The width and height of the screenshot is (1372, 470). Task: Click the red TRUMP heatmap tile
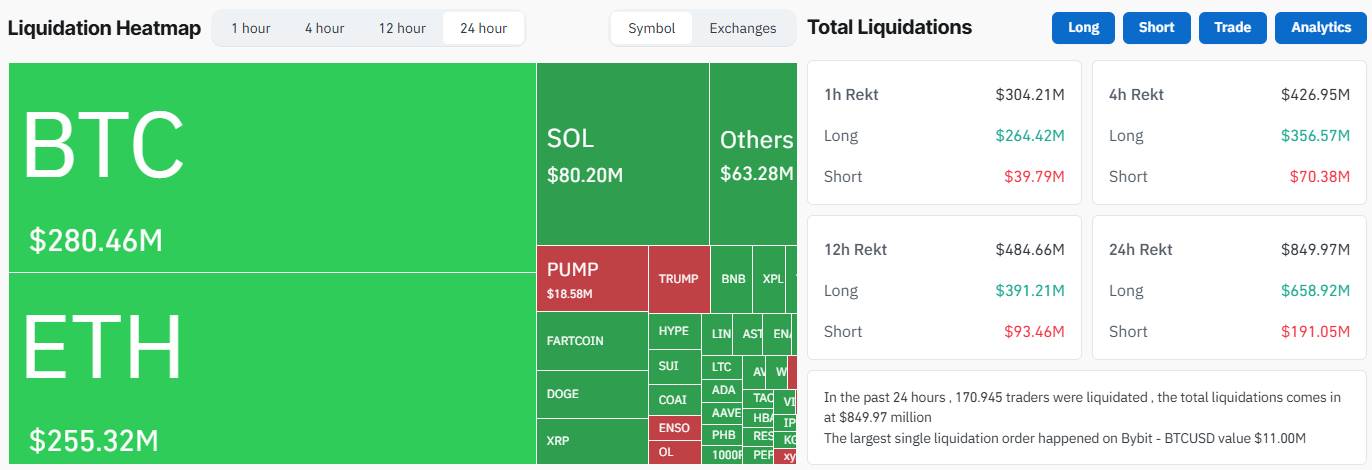point(678,279)
